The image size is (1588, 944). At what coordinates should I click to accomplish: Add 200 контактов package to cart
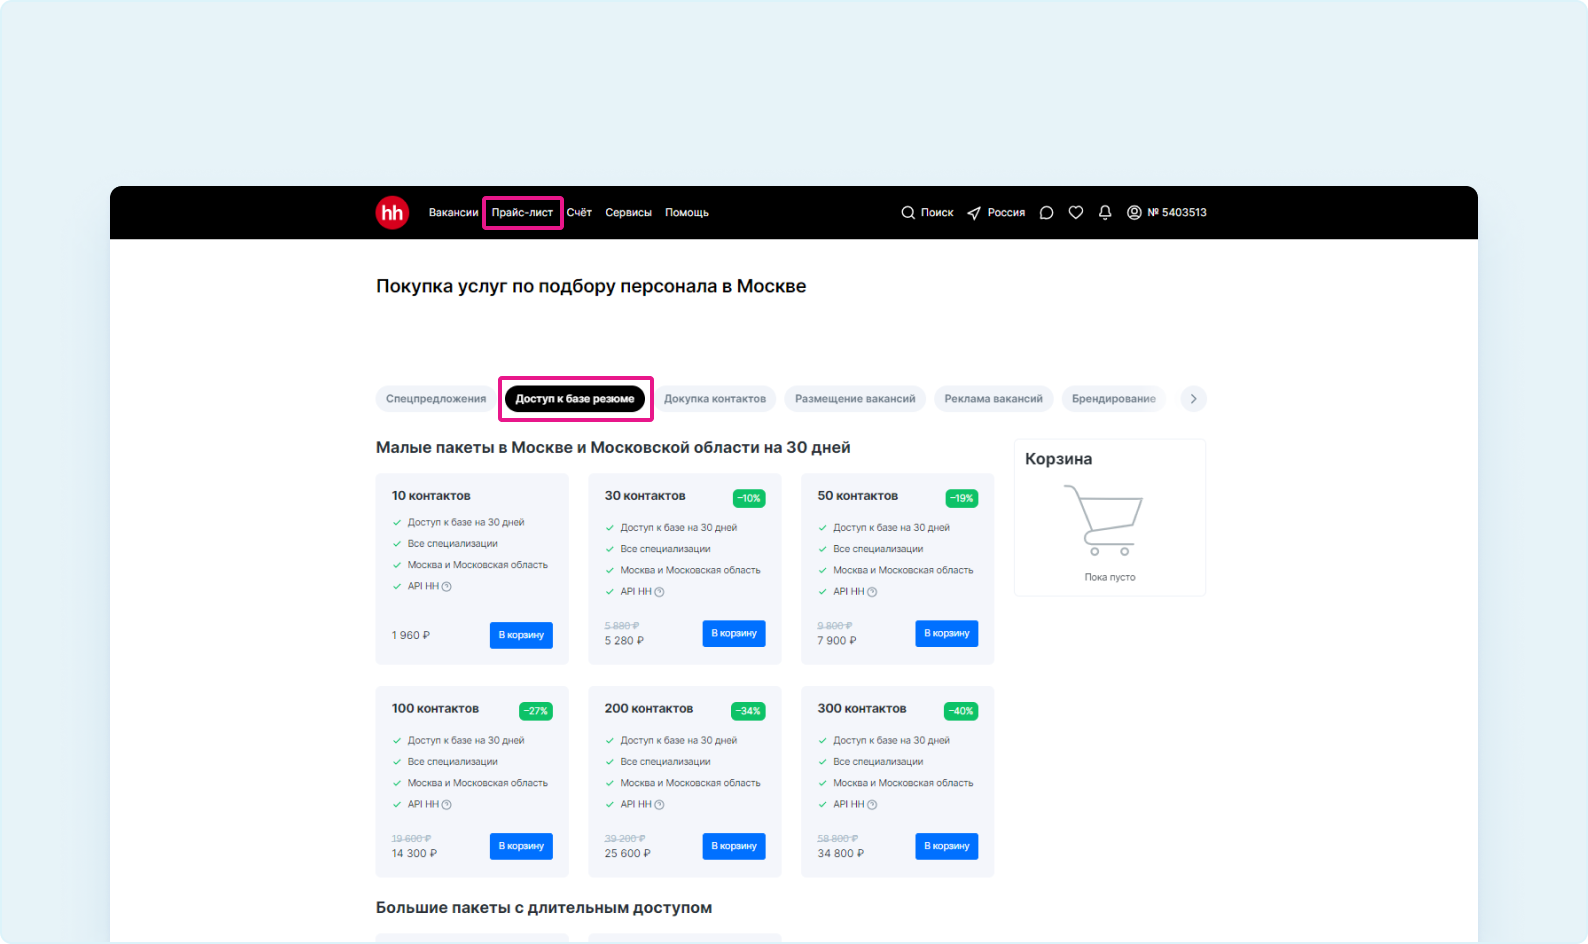(734, 846)
